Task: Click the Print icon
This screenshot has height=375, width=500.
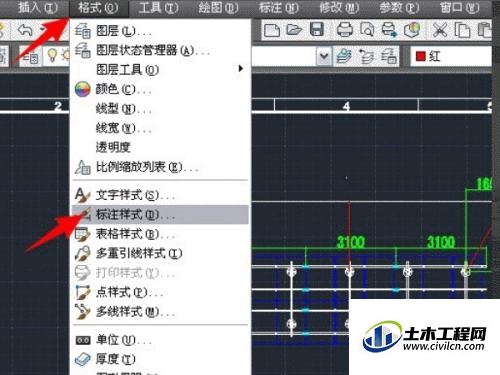Action: (x=345, y=30)
